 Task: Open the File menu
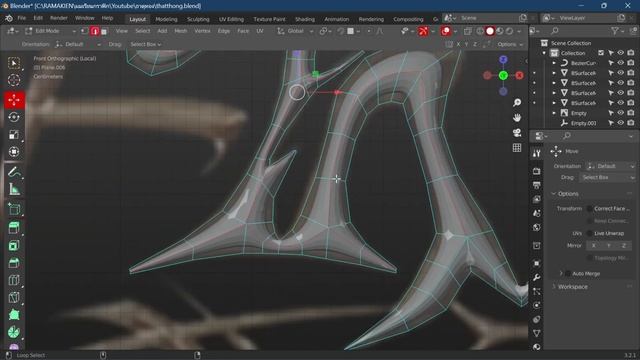(x=22, y=18)
